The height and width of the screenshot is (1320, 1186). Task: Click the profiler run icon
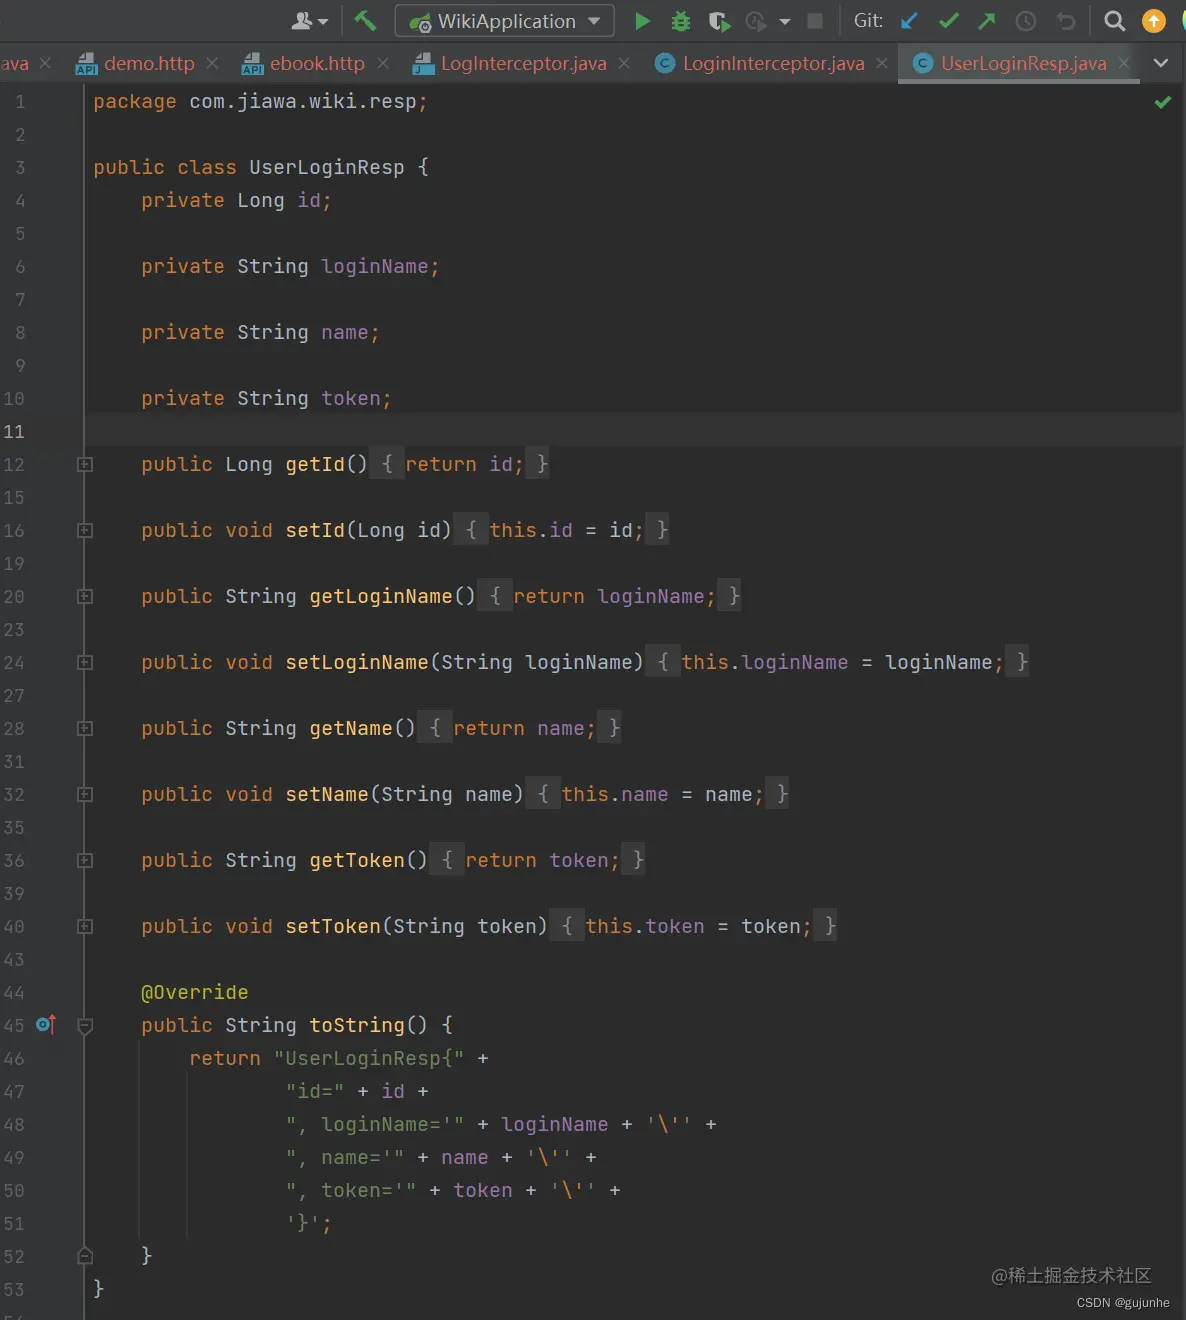[756, 21]
